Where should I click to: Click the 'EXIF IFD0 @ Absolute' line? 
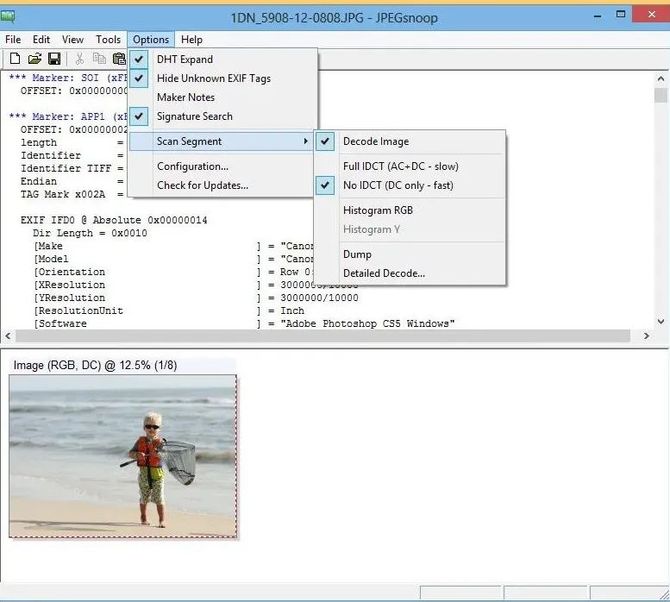coord(114,220)
